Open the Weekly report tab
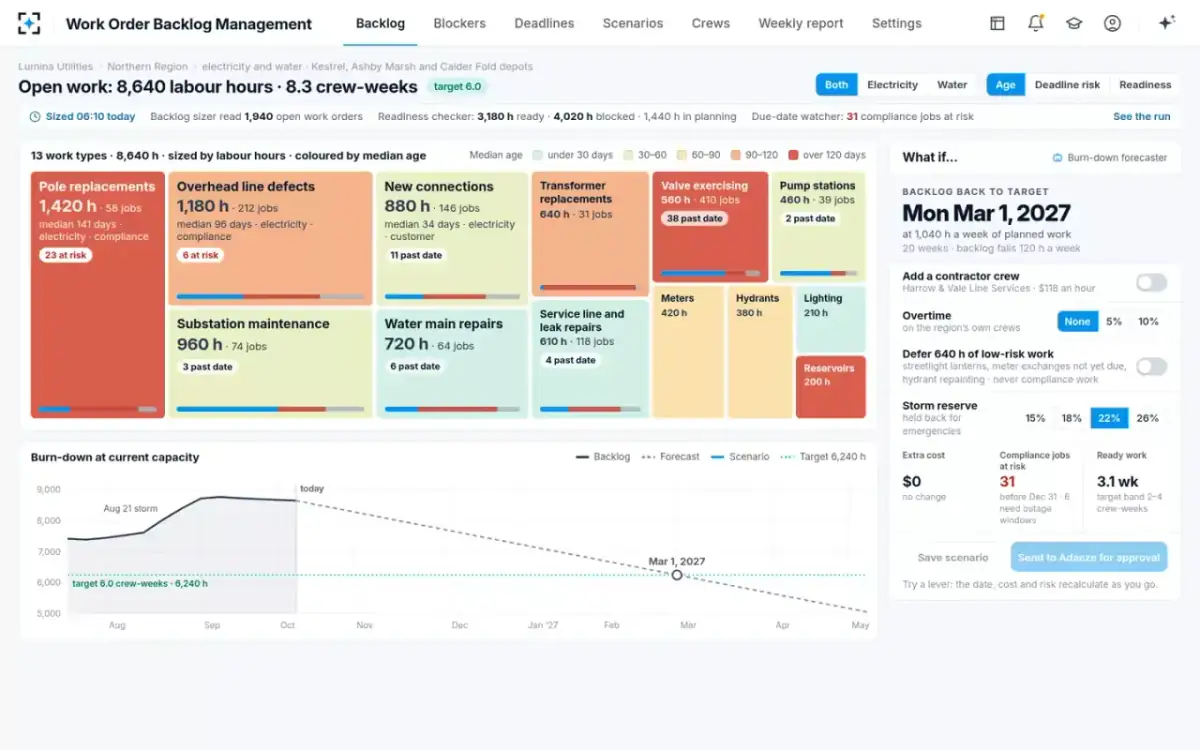1200x750 pixels. 801,23
